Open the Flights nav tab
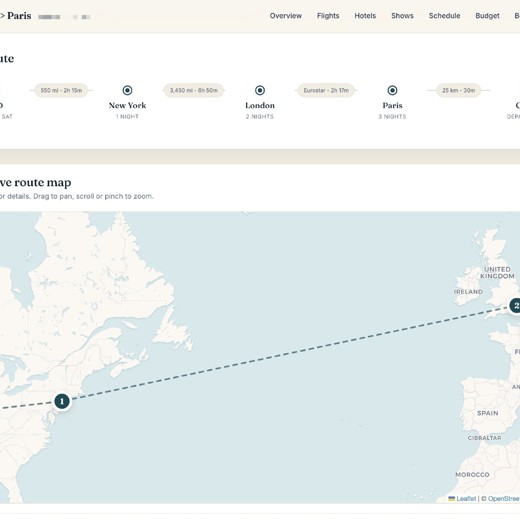The height and width of the screenshot is (520, 520). [328, 16]
